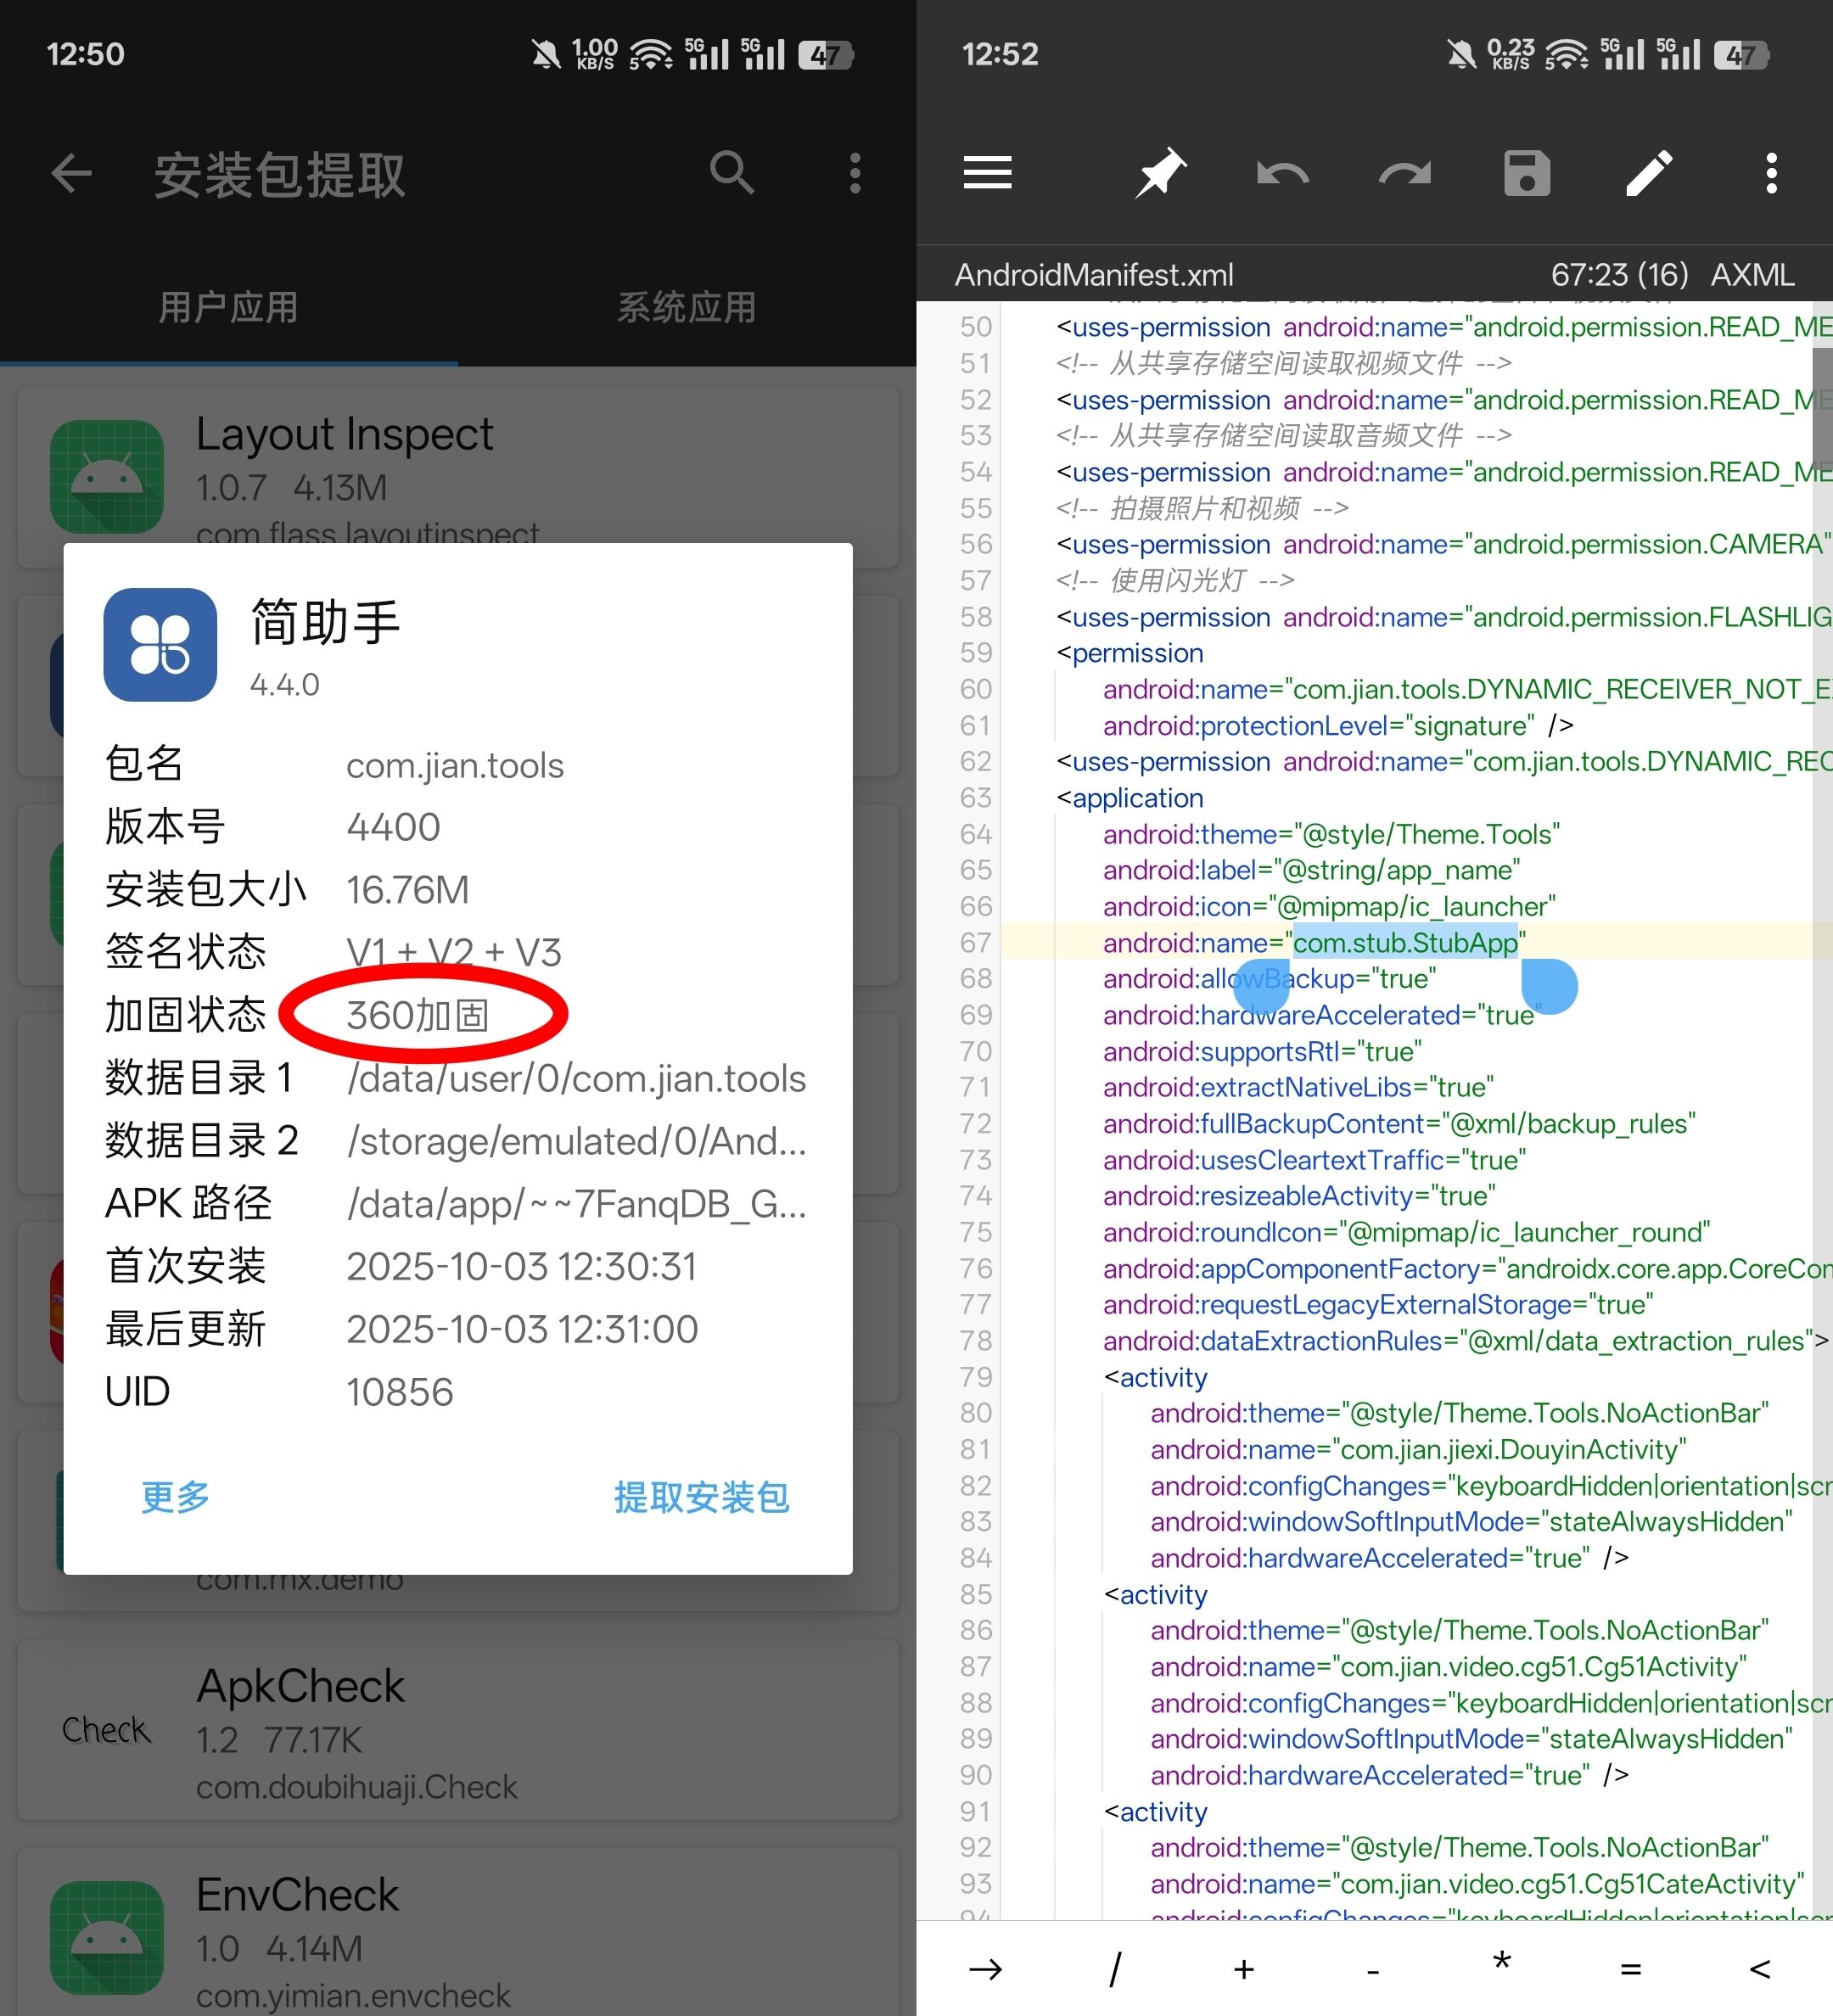This screenshot has width=1833, height=2016.
Task: Click android:icon="@mipmap/ic_launcher" on line 66
Action: pyautogui.click(x=1329, y=906)
